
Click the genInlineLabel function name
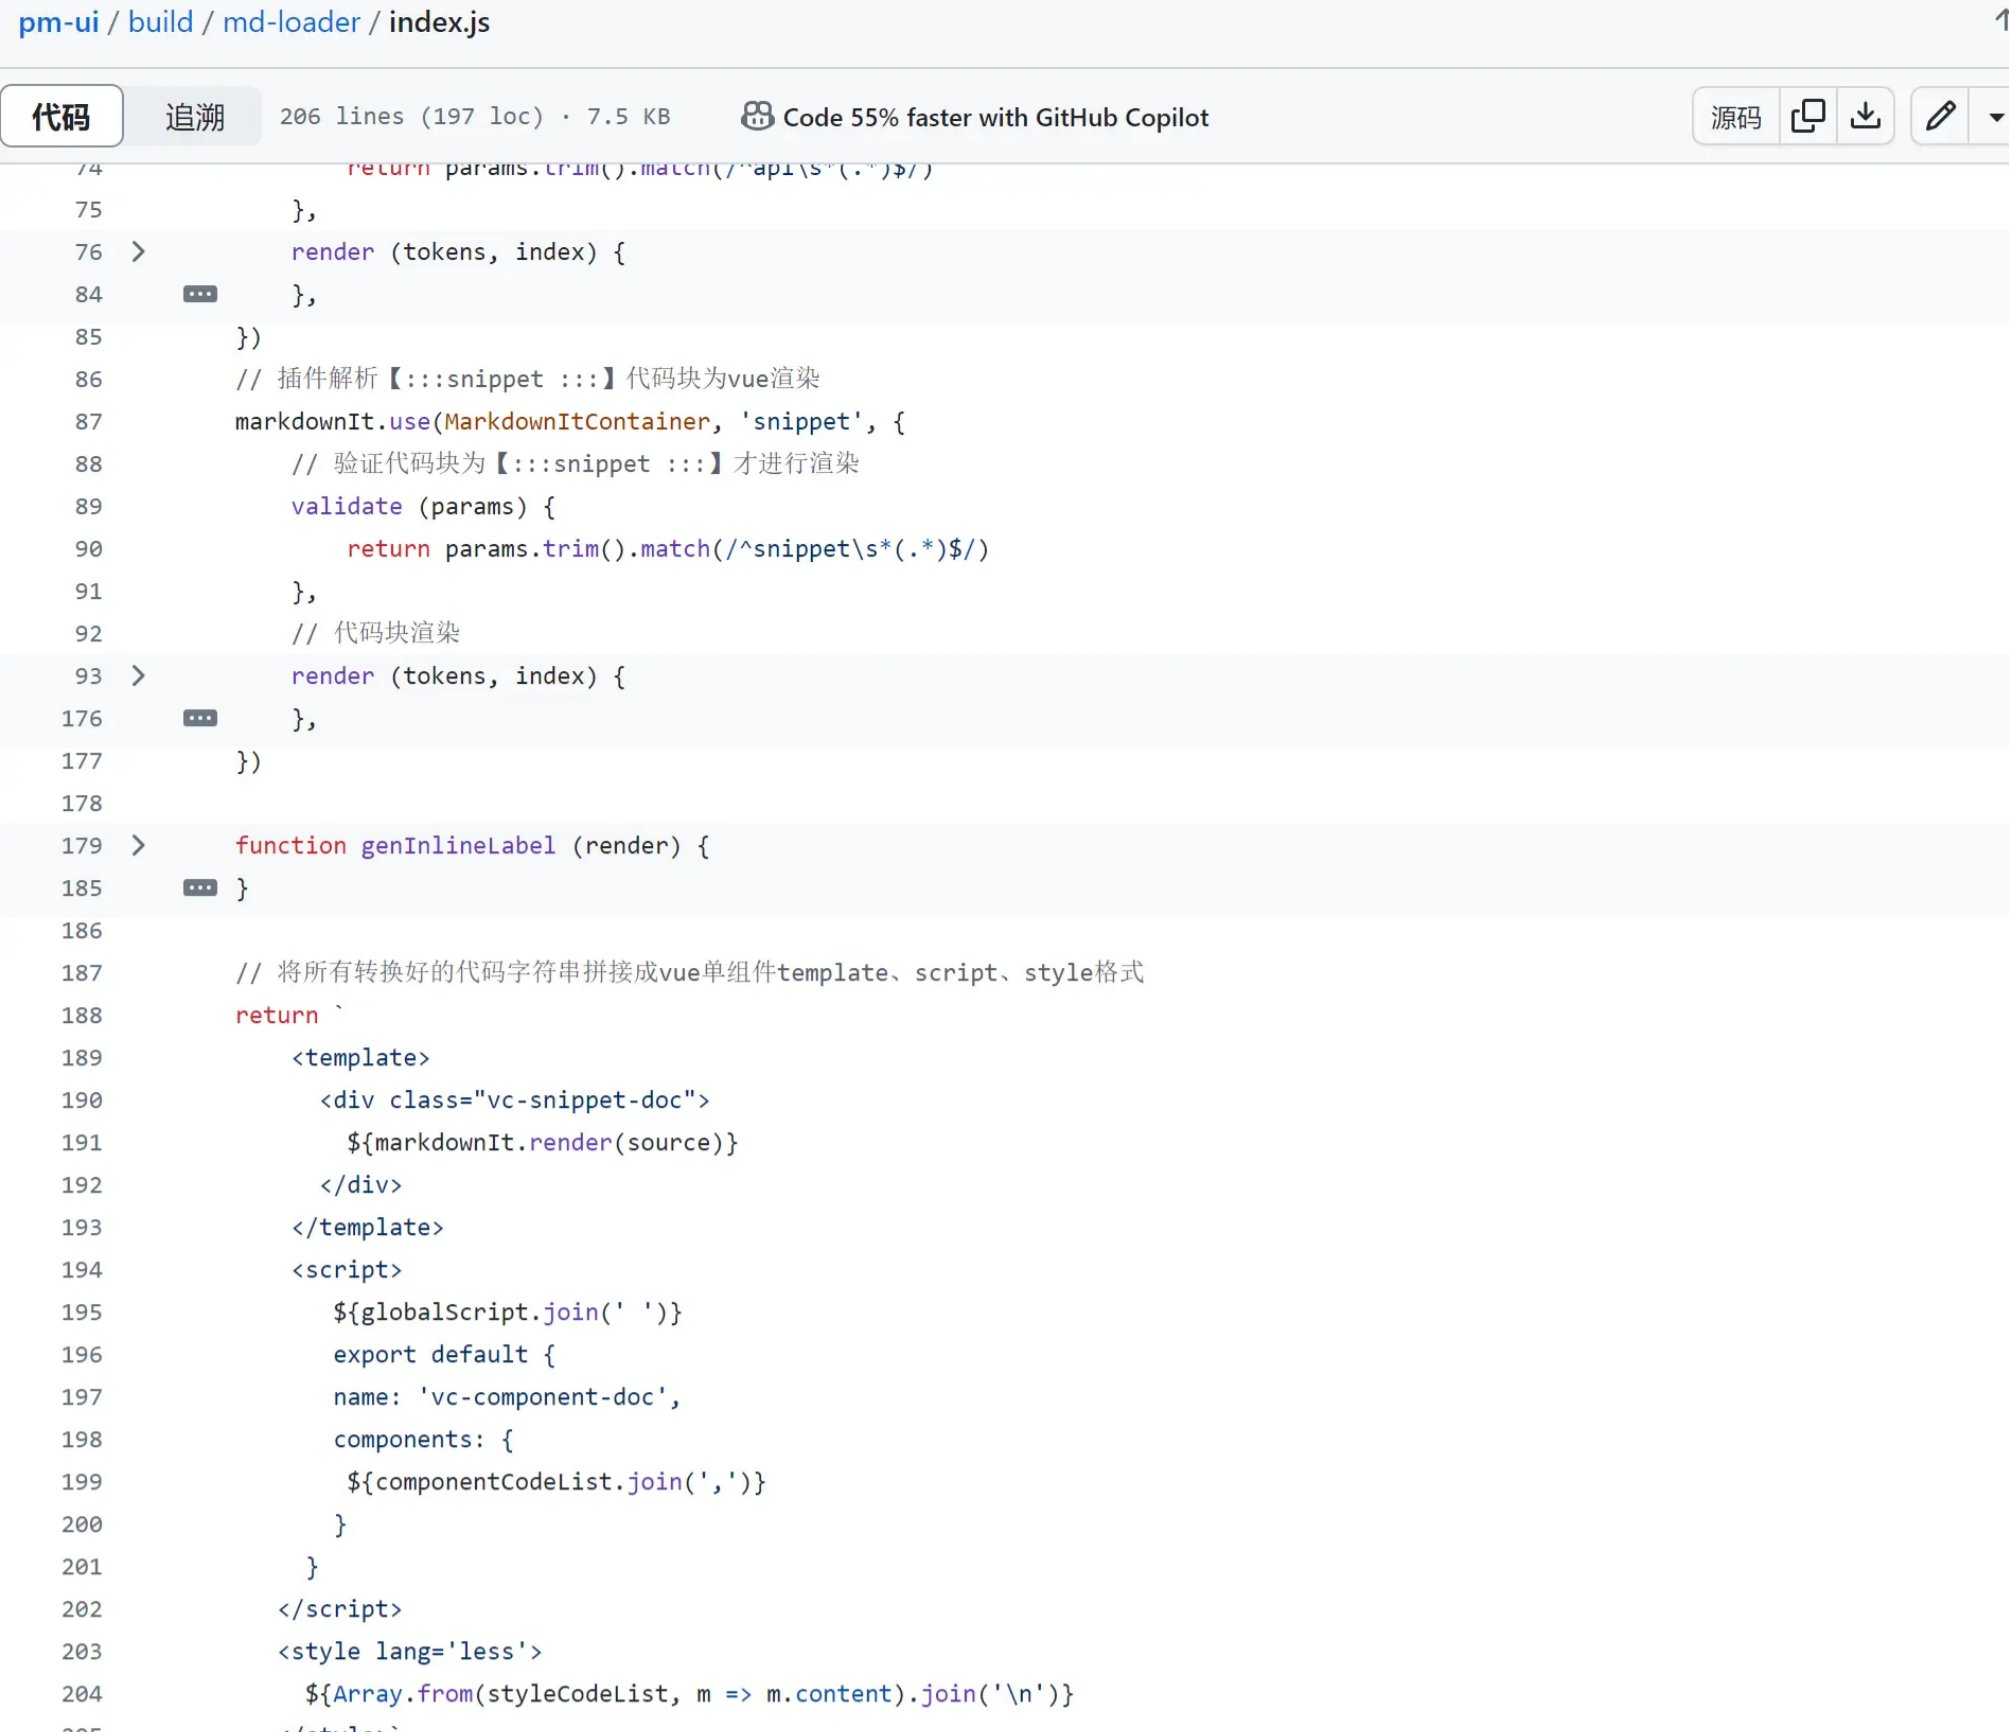tap(458, 846)
